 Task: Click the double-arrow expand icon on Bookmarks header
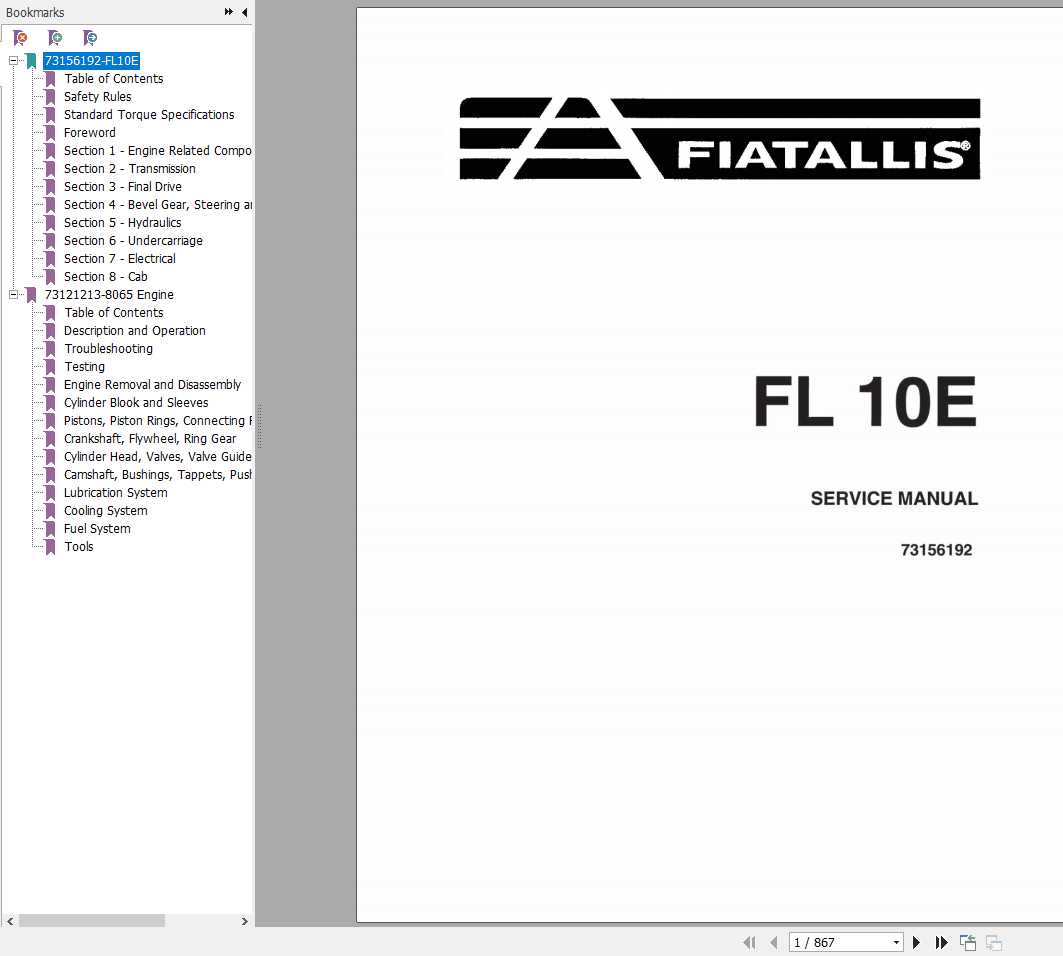(228, 12)
